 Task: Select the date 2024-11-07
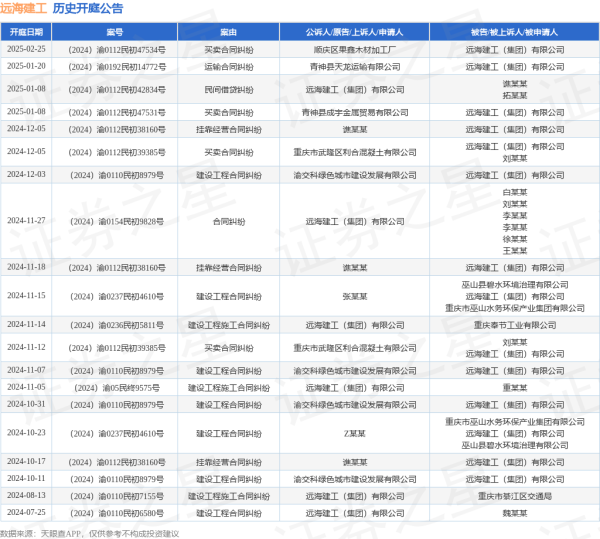tap(26, 370)
